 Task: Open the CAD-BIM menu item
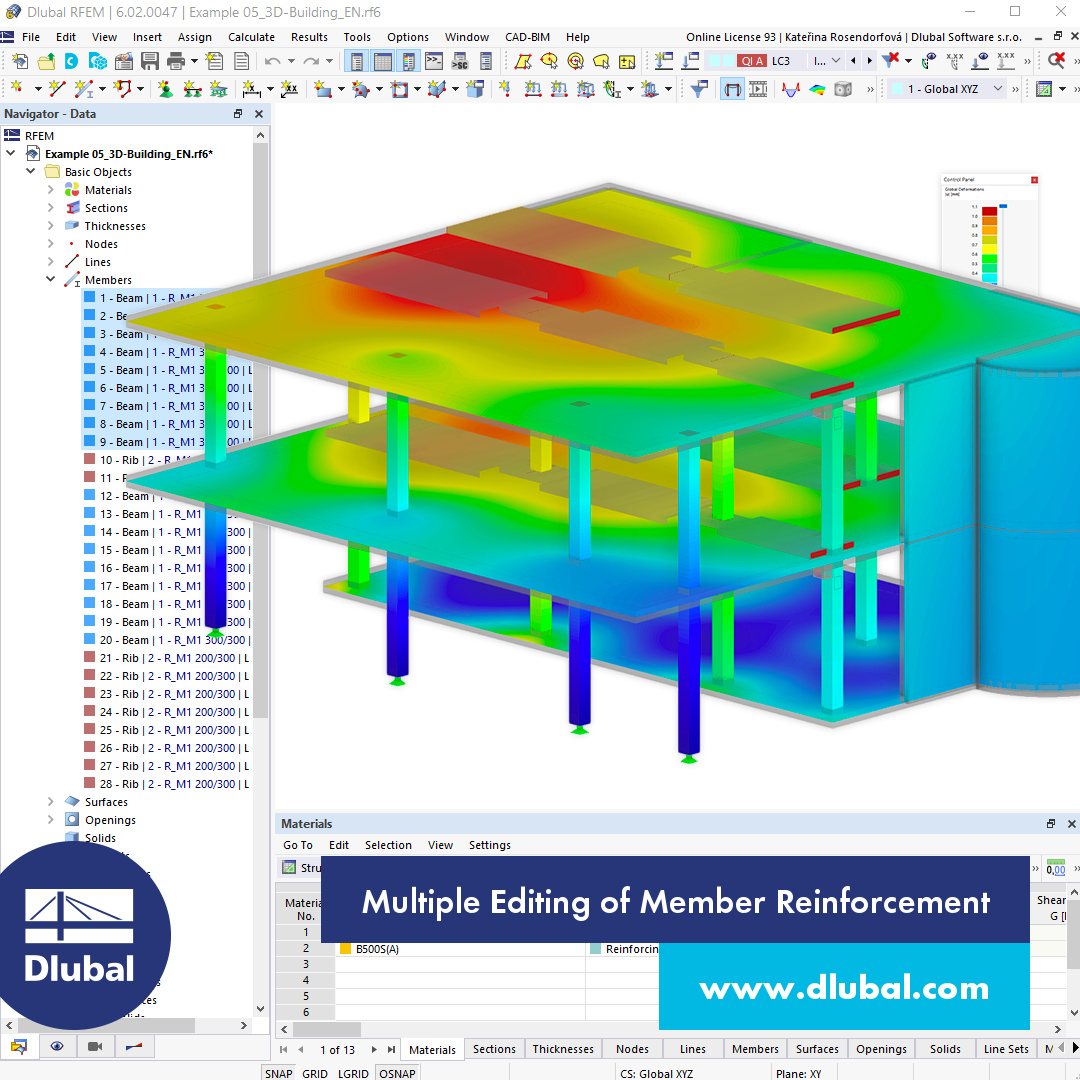527,37
